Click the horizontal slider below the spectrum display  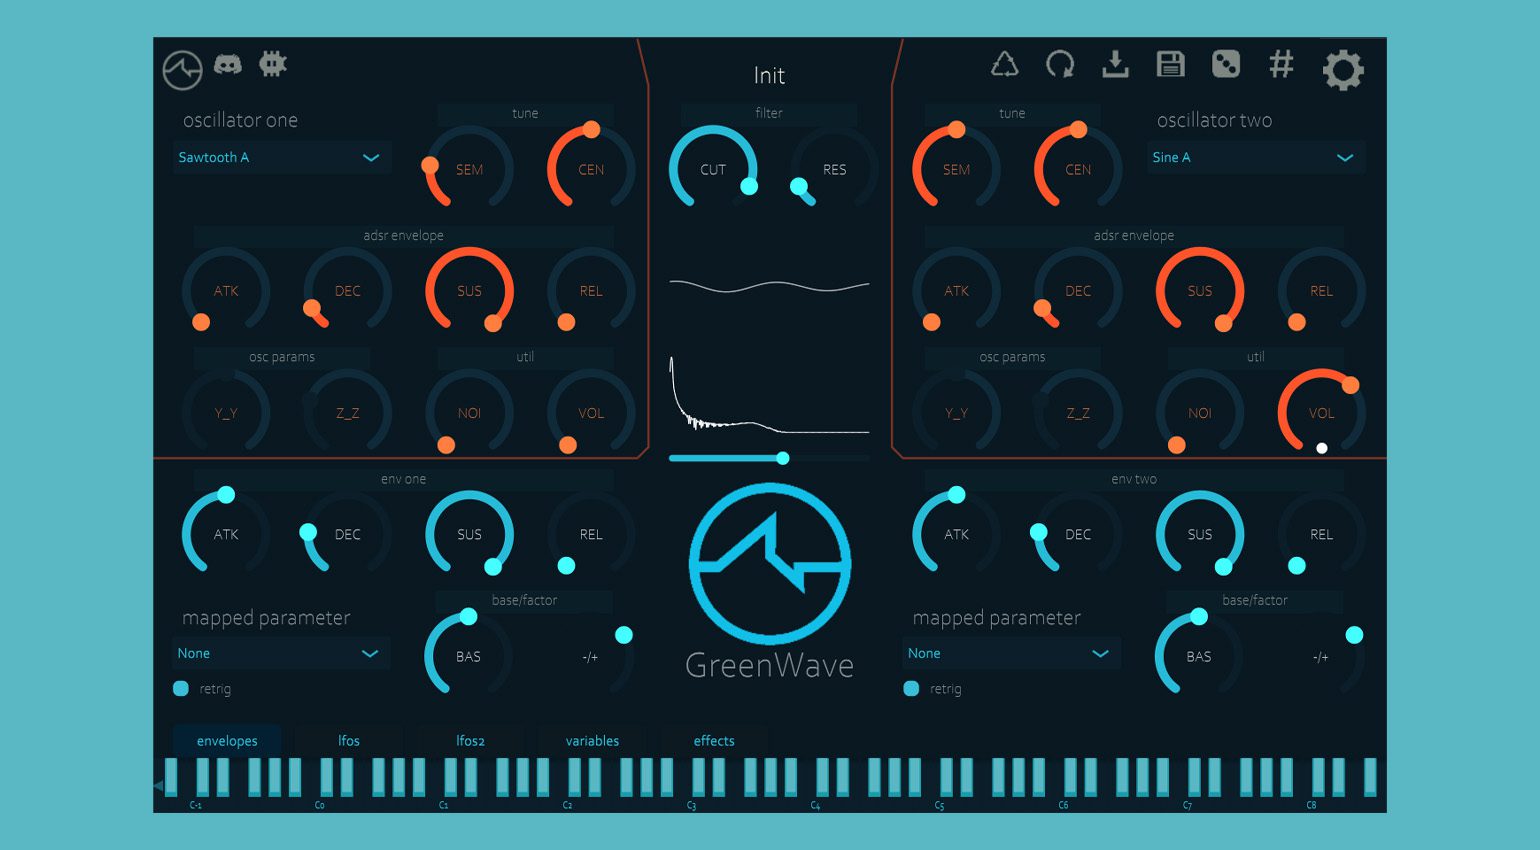point(769,458)
